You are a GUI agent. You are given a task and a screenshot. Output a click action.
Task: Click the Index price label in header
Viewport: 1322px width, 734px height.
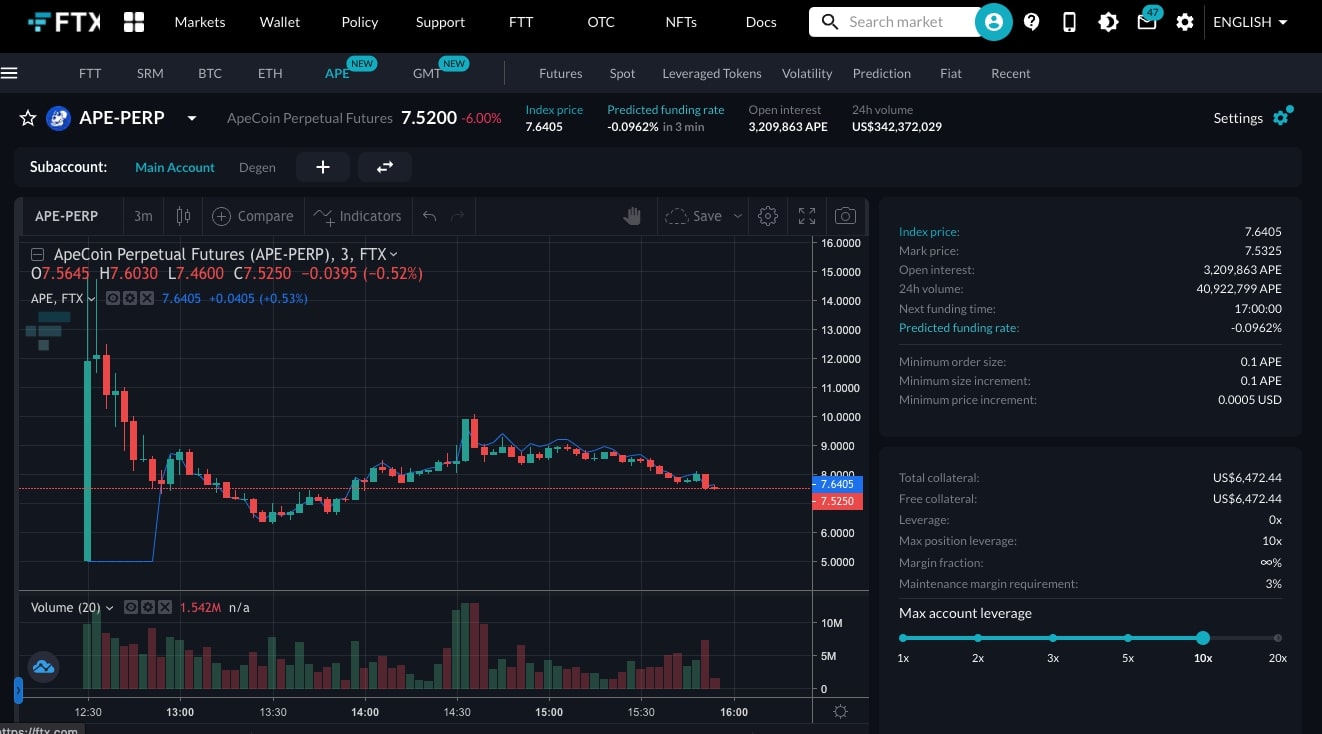pyautogui.click(x=554, y=110)
